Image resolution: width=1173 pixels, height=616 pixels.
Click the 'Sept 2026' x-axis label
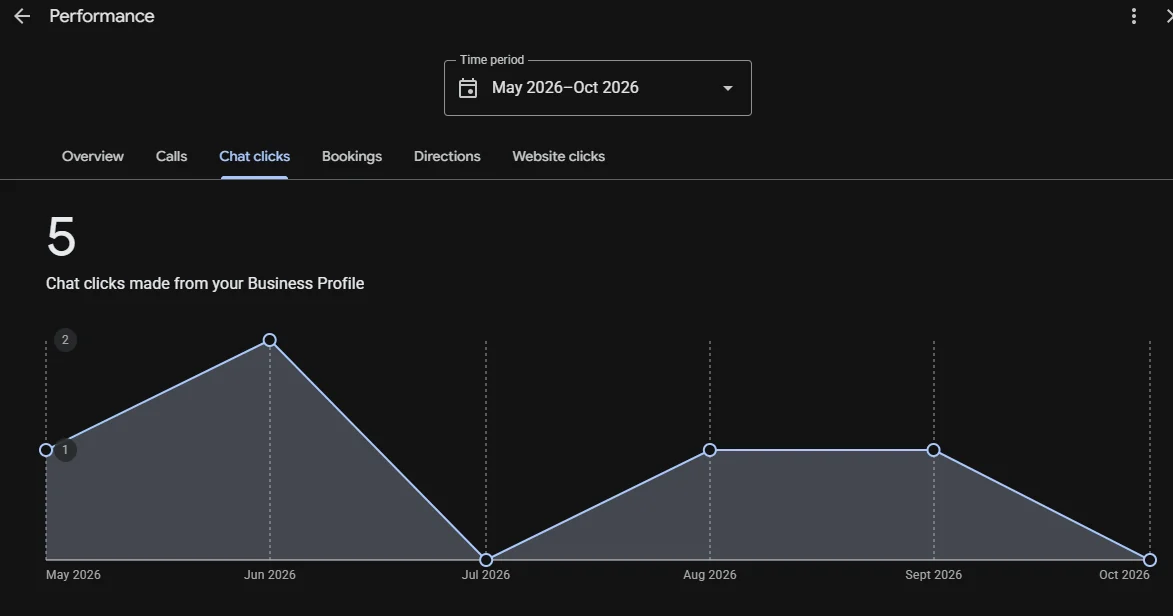(x=934, y=575)
